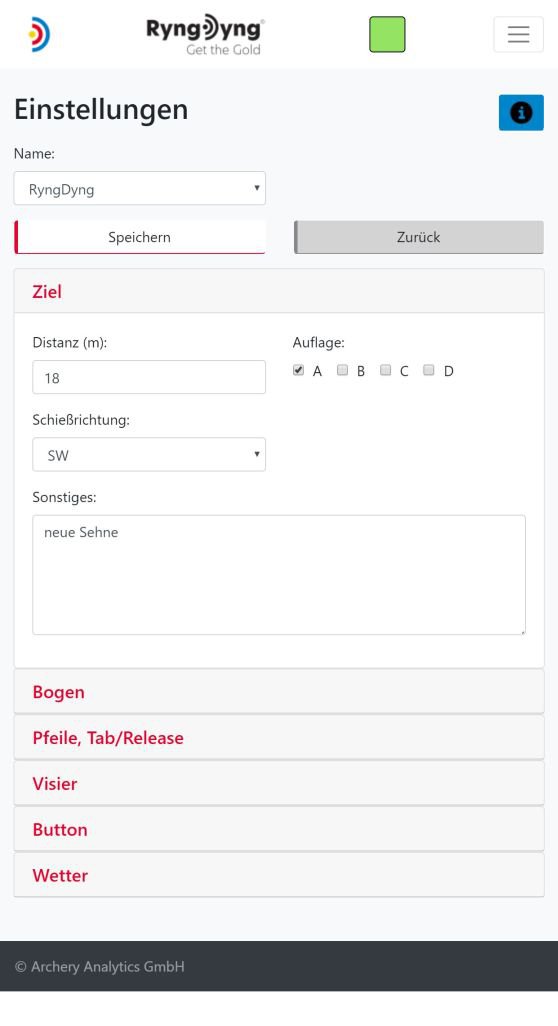
Task: Check Auflage option B
Action: tap(342, 370)
